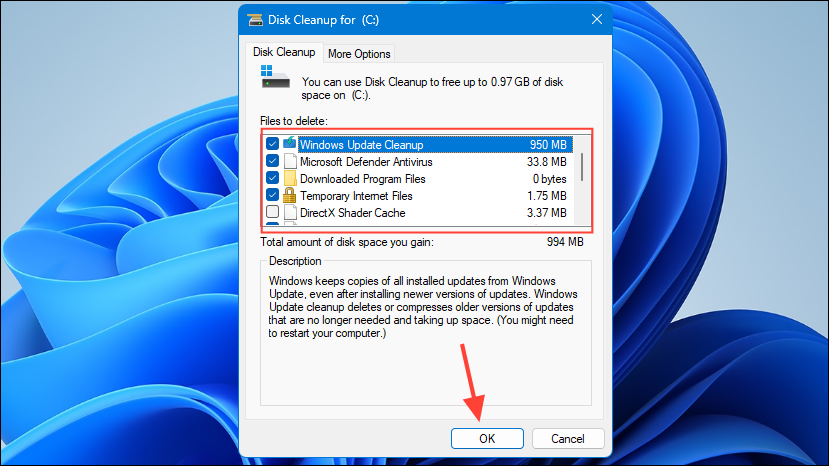Click the Microsoft Defender Antivirus file icon
The image size is (829, 466).
click(290, 161)
